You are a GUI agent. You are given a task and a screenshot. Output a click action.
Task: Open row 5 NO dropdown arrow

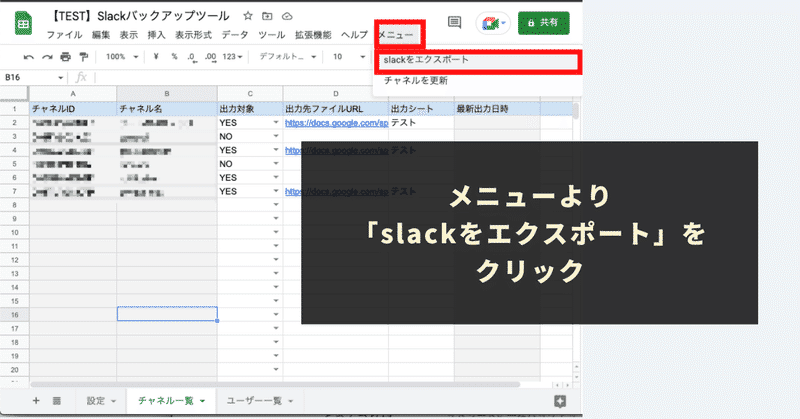pyautogui.click(x=276, y=164)
